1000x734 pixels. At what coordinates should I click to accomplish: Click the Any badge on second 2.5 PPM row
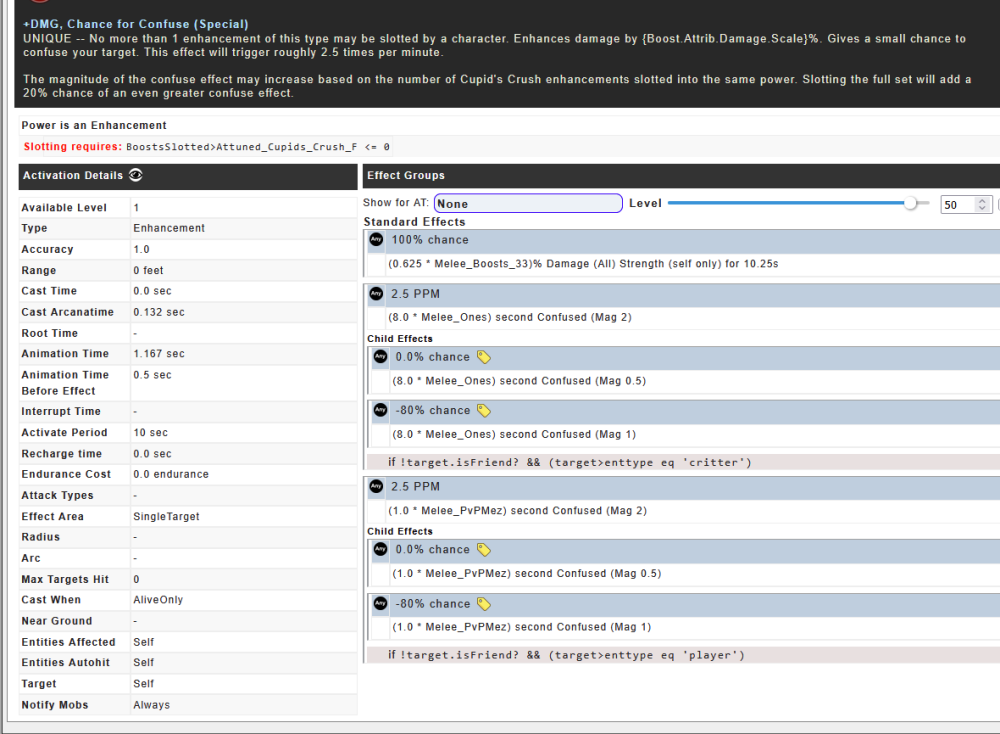coord(376,487)
